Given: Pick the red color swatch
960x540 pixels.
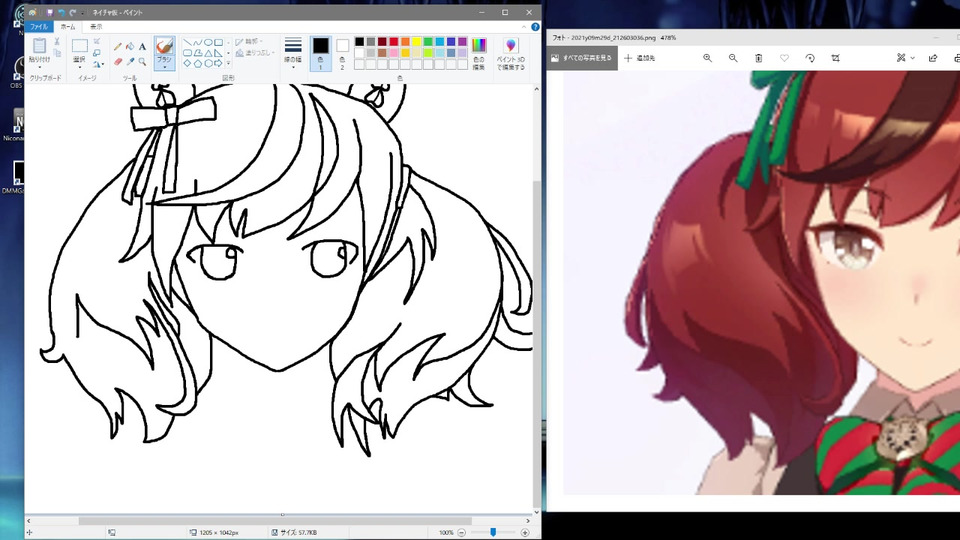Looking at the screenshot, I should [394, 42].
